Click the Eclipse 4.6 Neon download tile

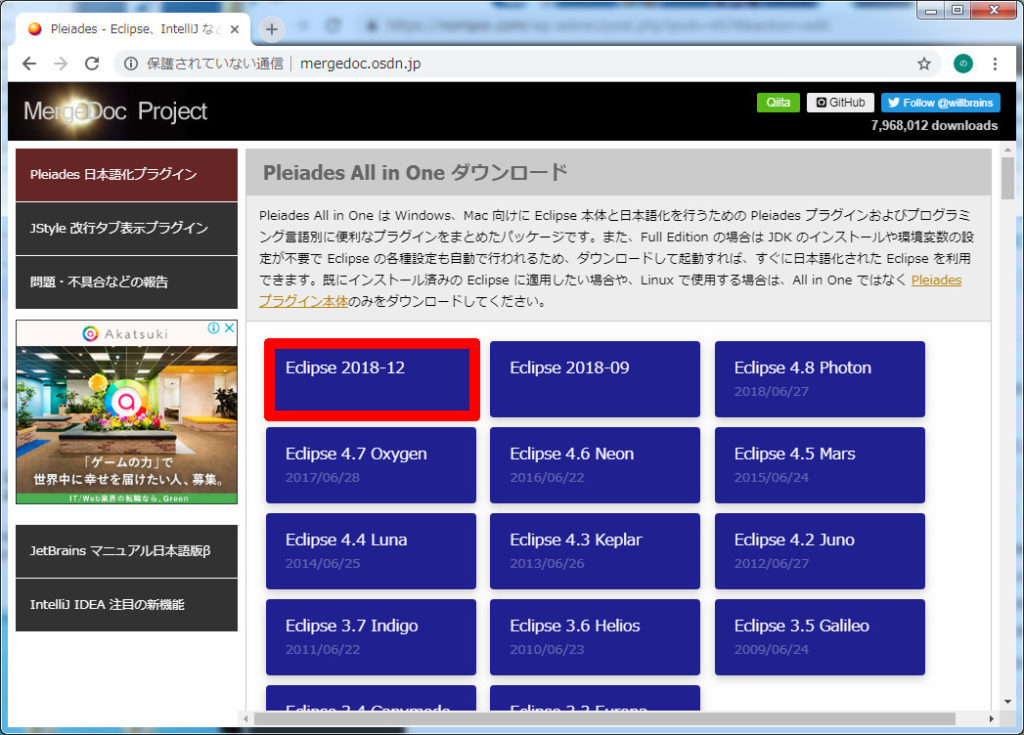(595, 465)
